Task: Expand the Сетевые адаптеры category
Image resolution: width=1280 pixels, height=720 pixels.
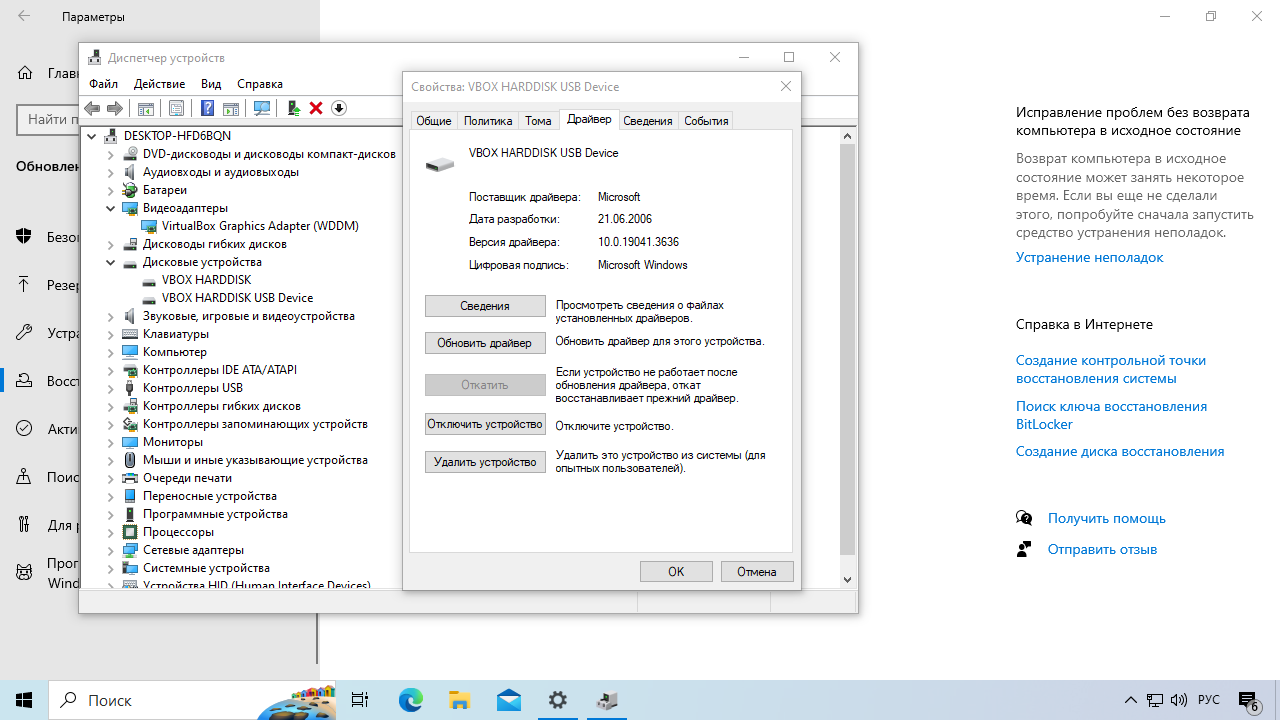Action: (x=111, y=550)
